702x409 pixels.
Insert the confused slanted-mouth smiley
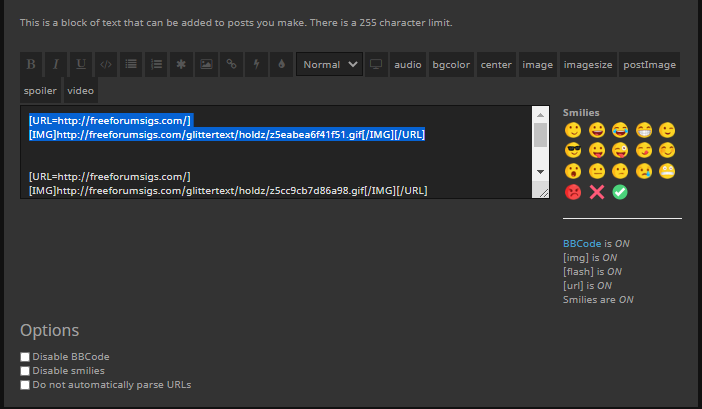tap(620, 171)
